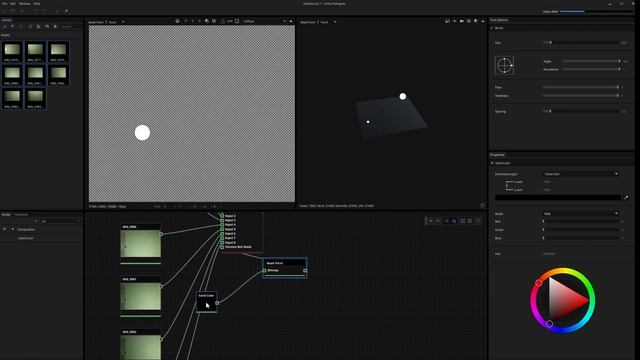Click the Input 8 port
This screenshot has height=360, width=640.
[x=222, y=242]
